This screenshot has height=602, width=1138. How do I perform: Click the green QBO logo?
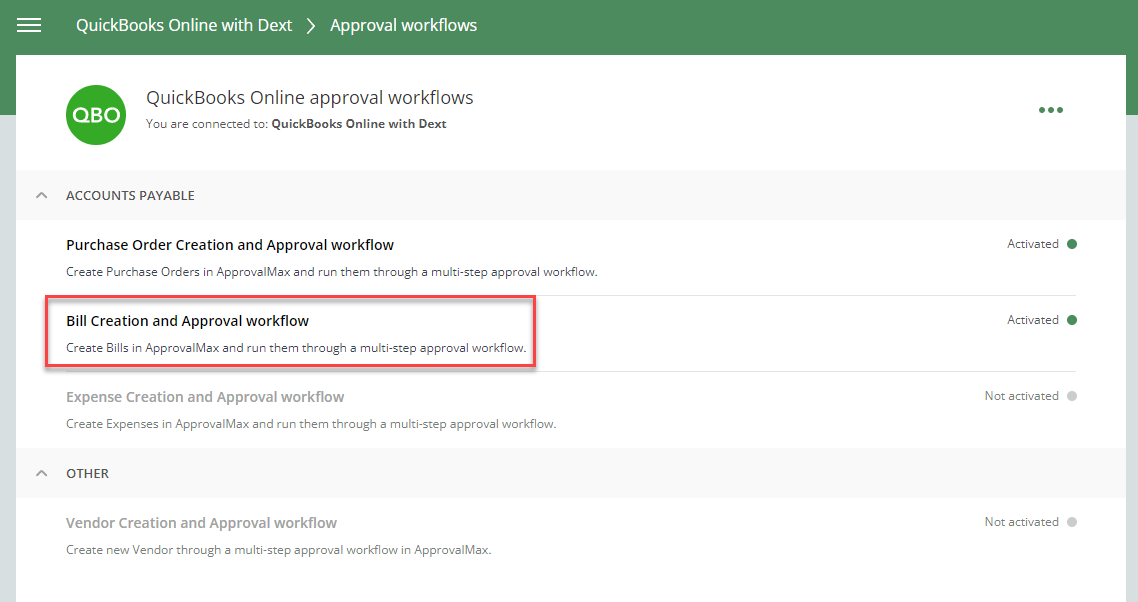pos(96,115)
